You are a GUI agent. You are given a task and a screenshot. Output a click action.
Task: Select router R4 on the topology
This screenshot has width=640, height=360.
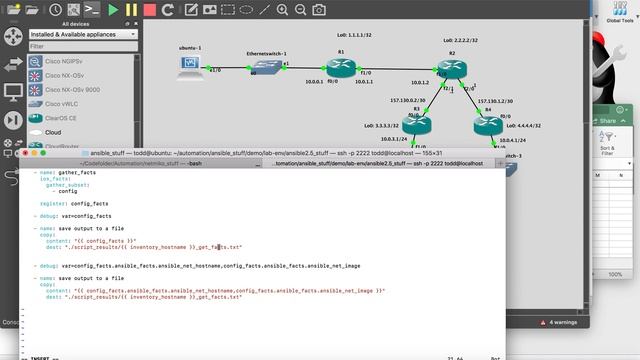488,125
